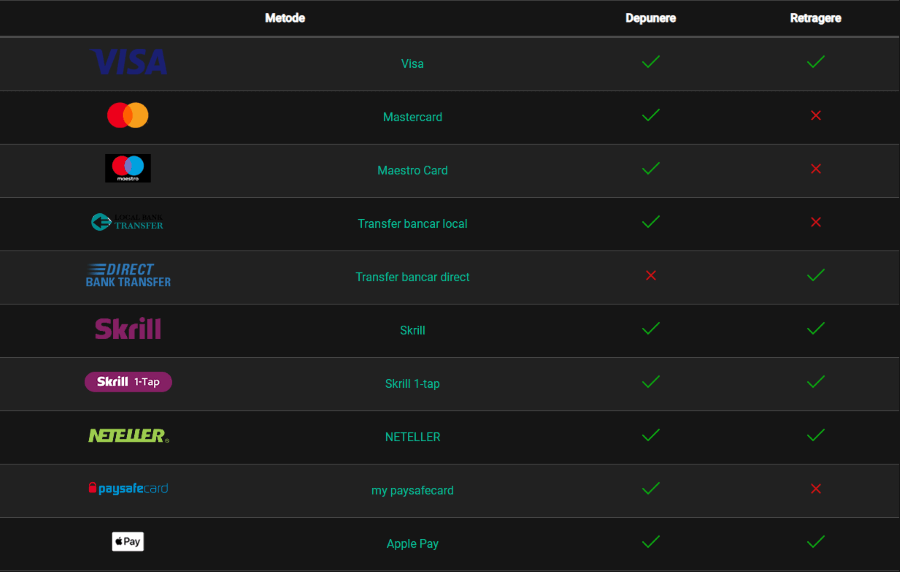
Task: Click the green NETELLER logo
Action: pos(129,435)
